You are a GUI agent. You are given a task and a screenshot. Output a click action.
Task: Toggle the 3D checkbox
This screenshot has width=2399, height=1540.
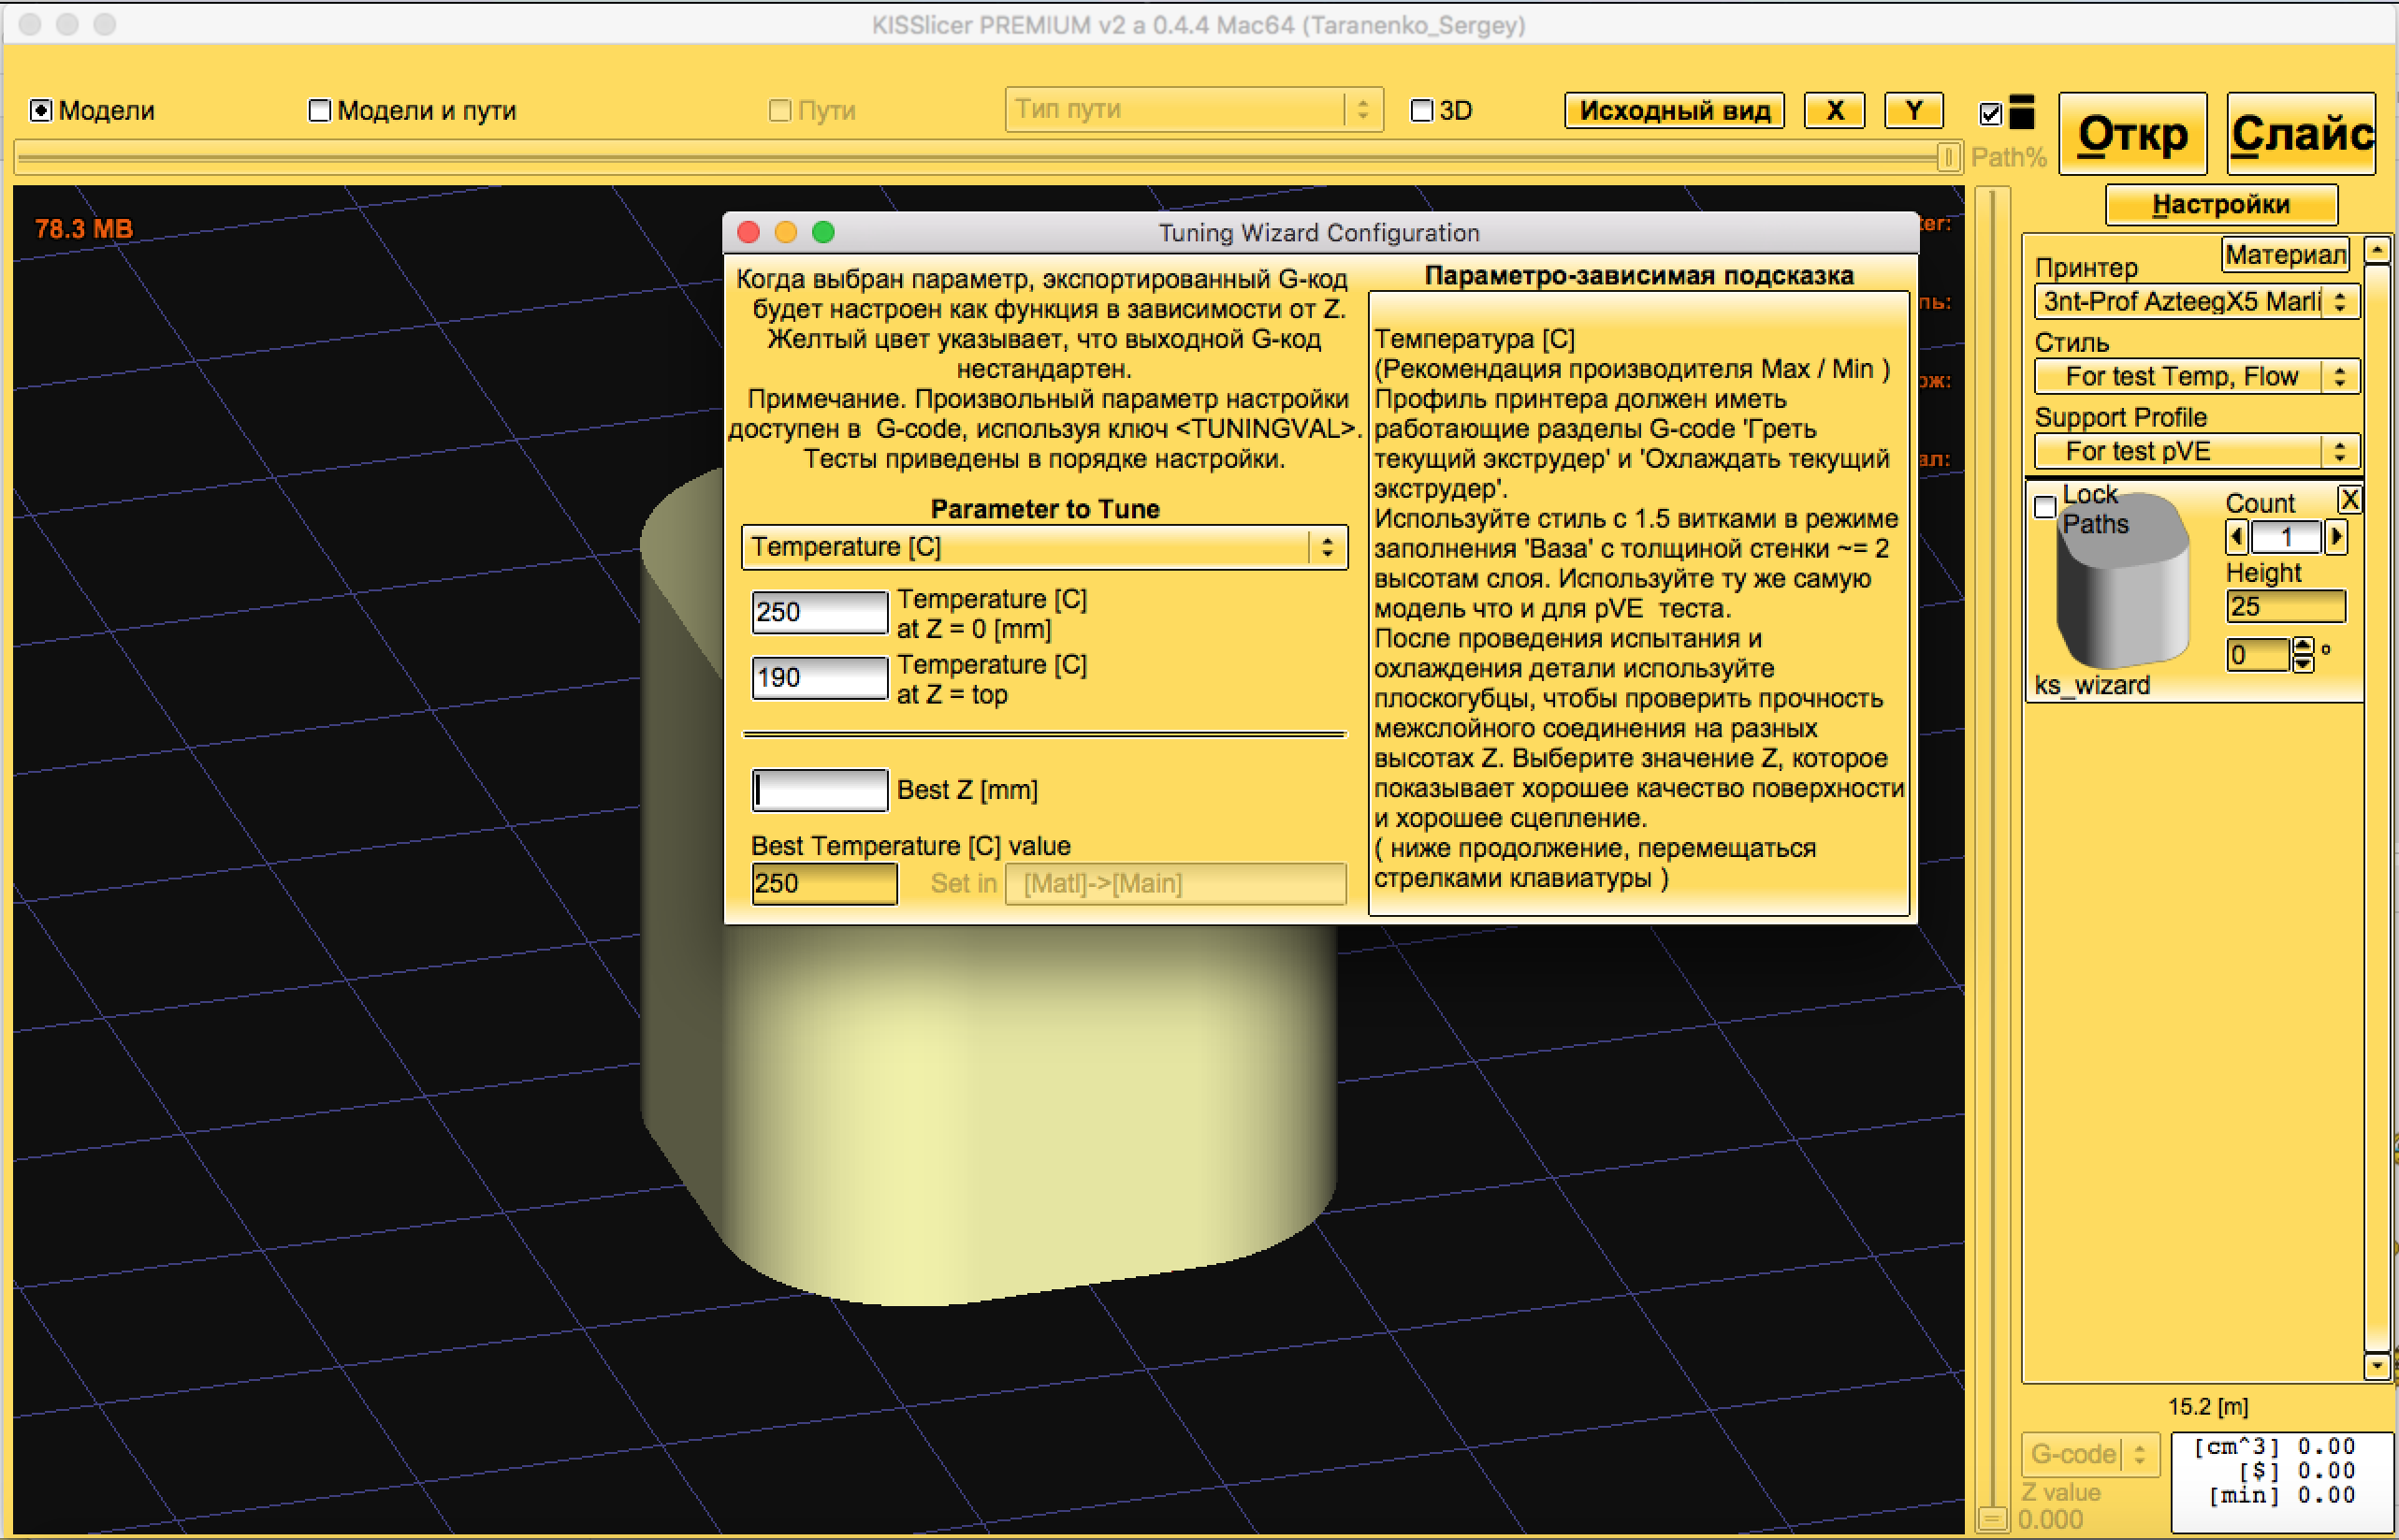click(1421, 110)
